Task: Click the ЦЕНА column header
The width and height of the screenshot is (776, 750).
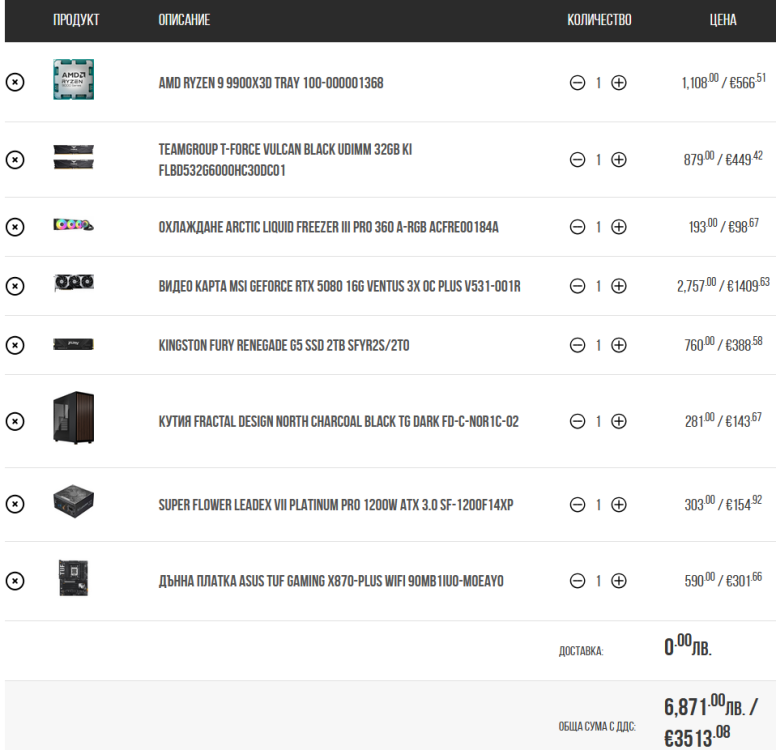Action: 723,20
